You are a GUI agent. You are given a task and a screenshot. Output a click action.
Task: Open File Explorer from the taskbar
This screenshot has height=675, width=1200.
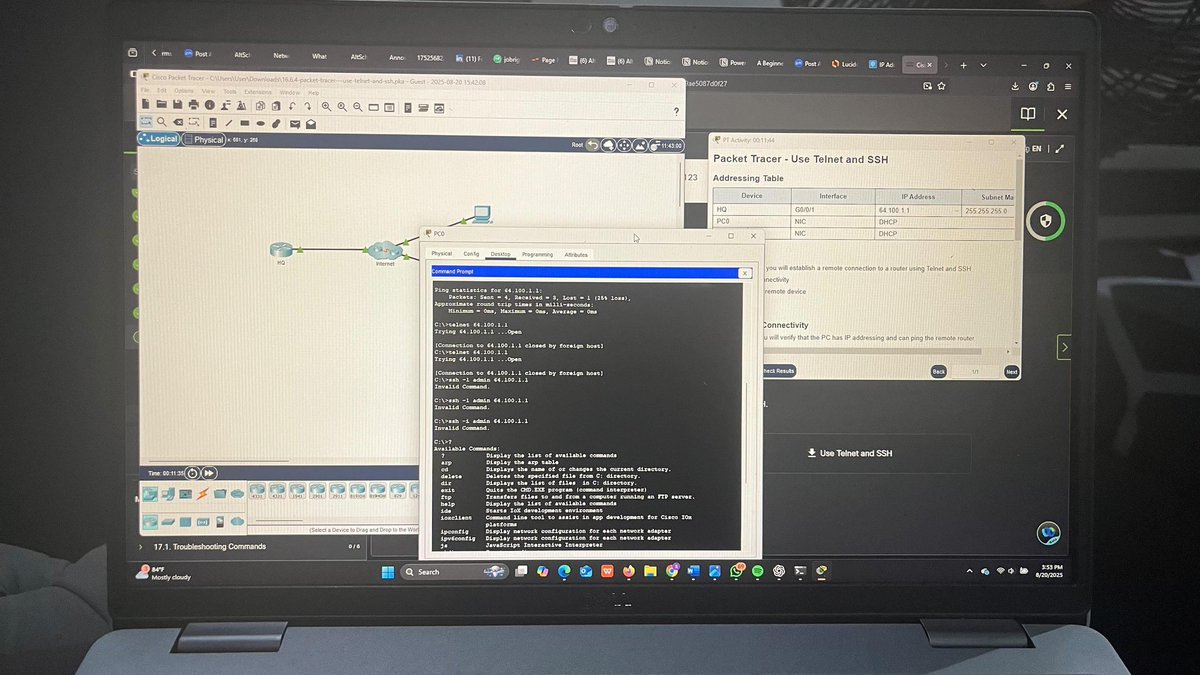click(x=650, y=571)
